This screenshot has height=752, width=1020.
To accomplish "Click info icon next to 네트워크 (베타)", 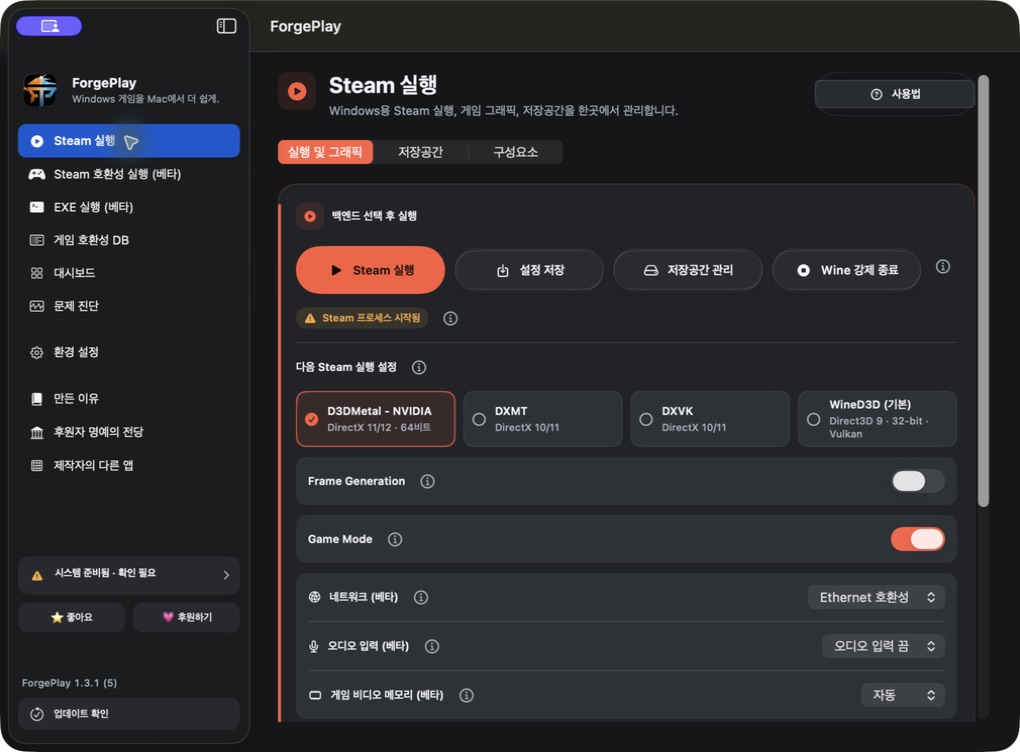I will point(421,597).
